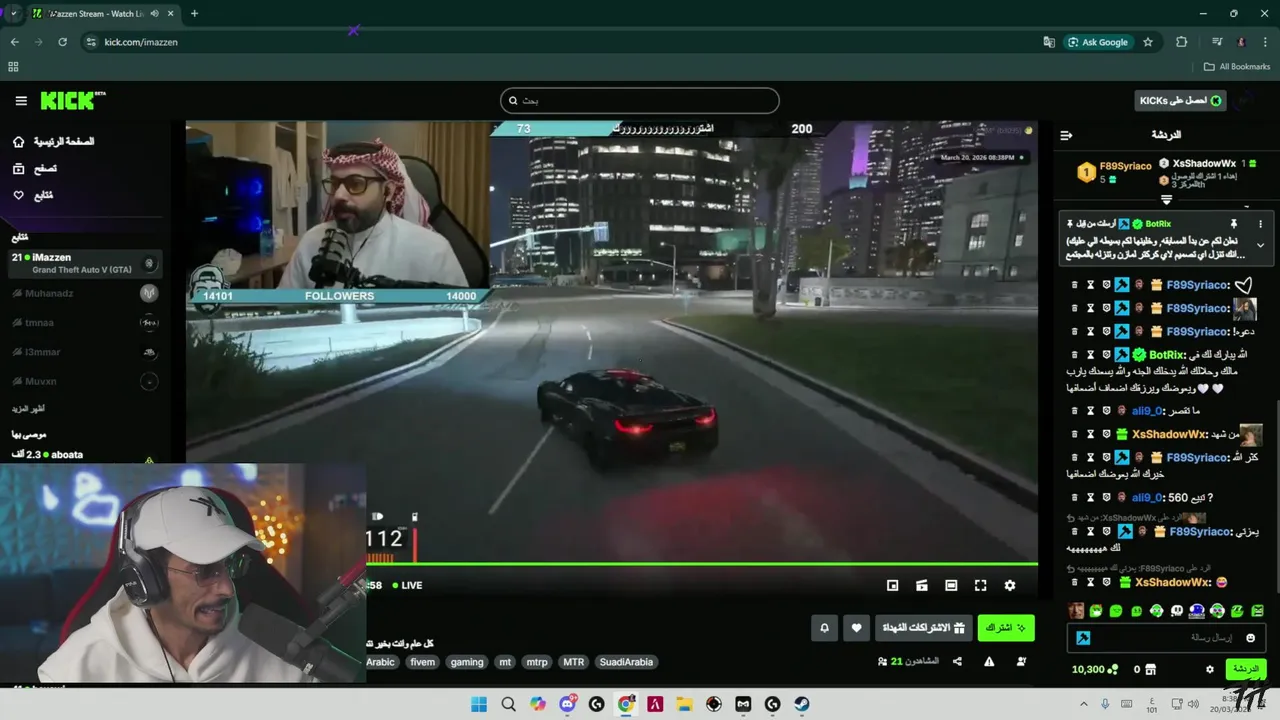Click the pin icon on BotRix pinned message
This screenshot has height=720, width=1280.
click(1233, 224)
